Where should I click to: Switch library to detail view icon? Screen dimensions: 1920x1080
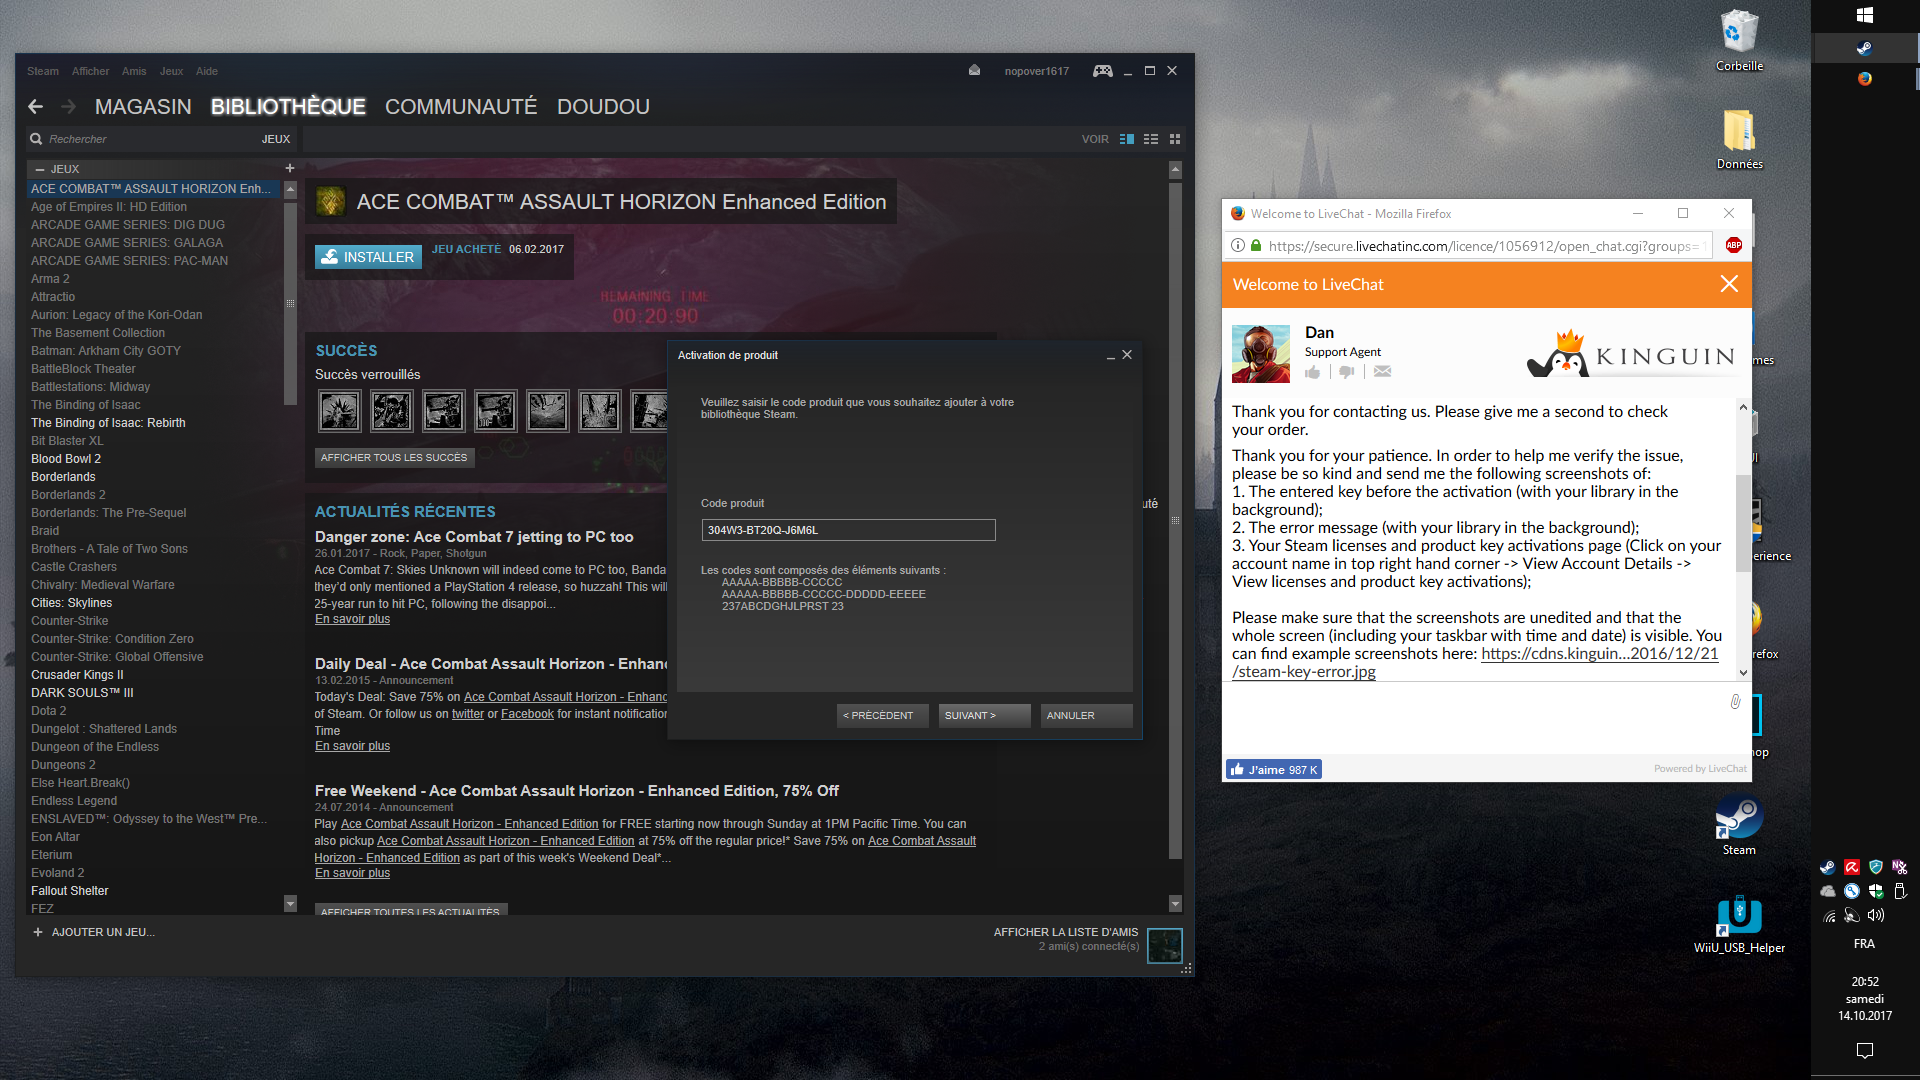pyautogui.click(x=1127, y=139)
